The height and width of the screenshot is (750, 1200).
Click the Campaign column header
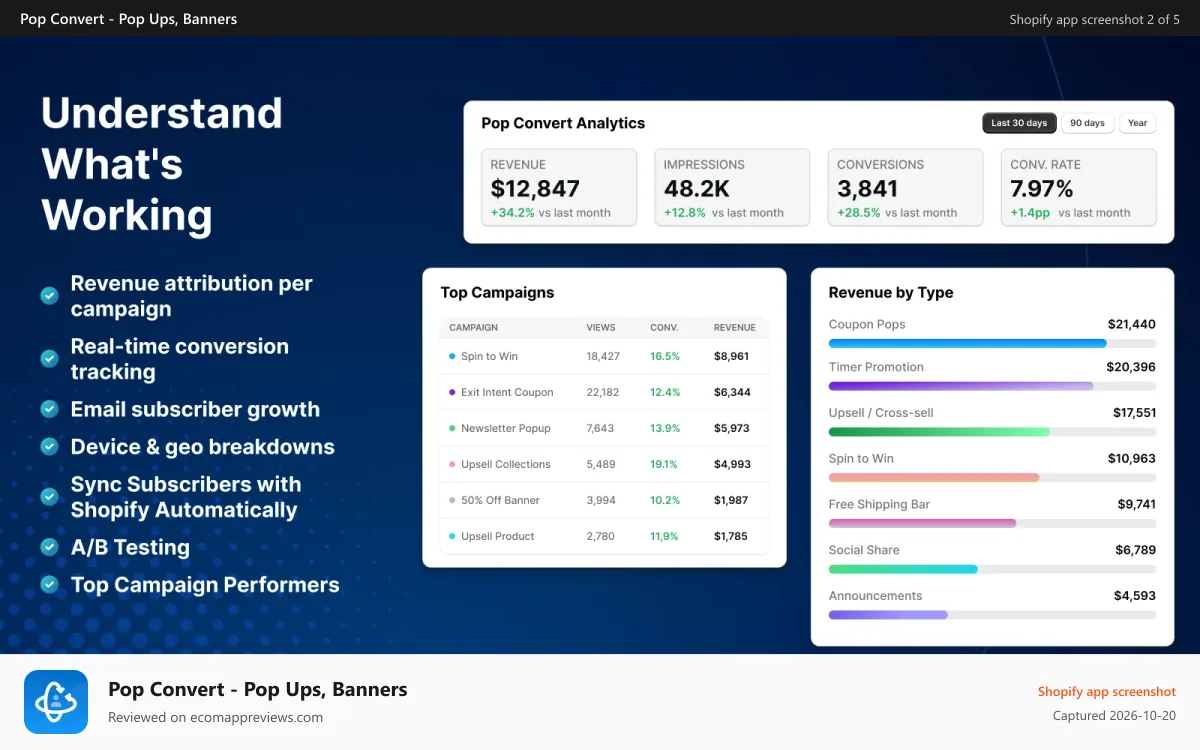473,327
